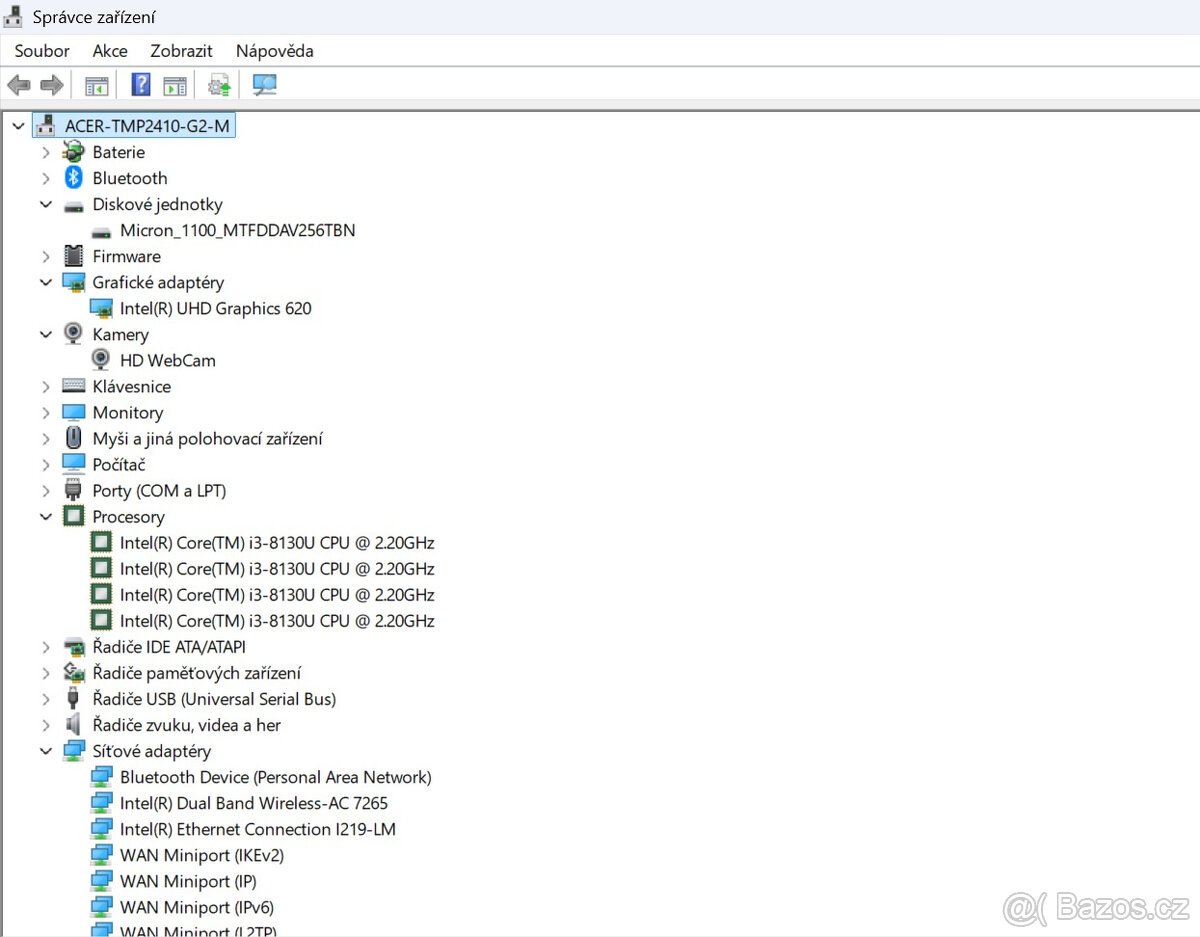Image resolution: width=1200 pixels, height=937 pixels.
Task: Select the Update driver toolbar icon
Action: click(x=218, y=84)
